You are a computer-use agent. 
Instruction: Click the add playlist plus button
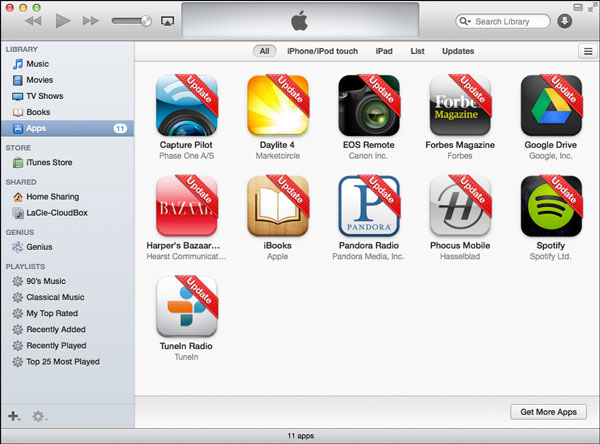(14, 416)
